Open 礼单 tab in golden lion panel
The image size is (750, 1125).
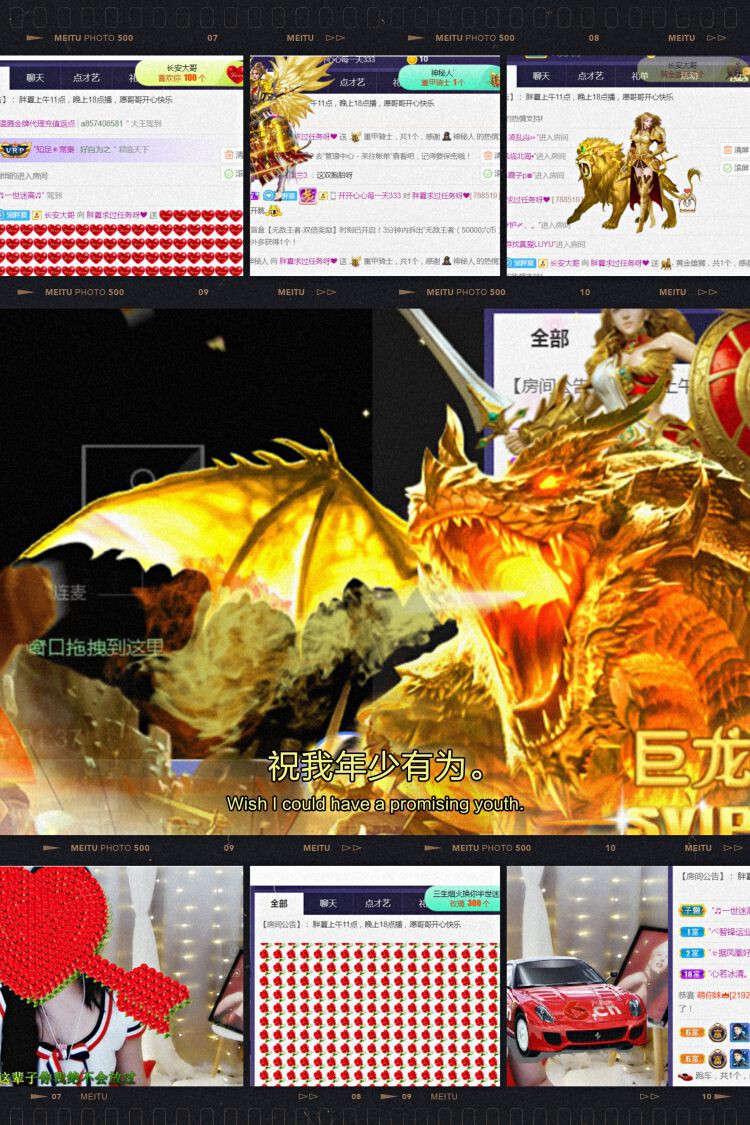[639, 76]
